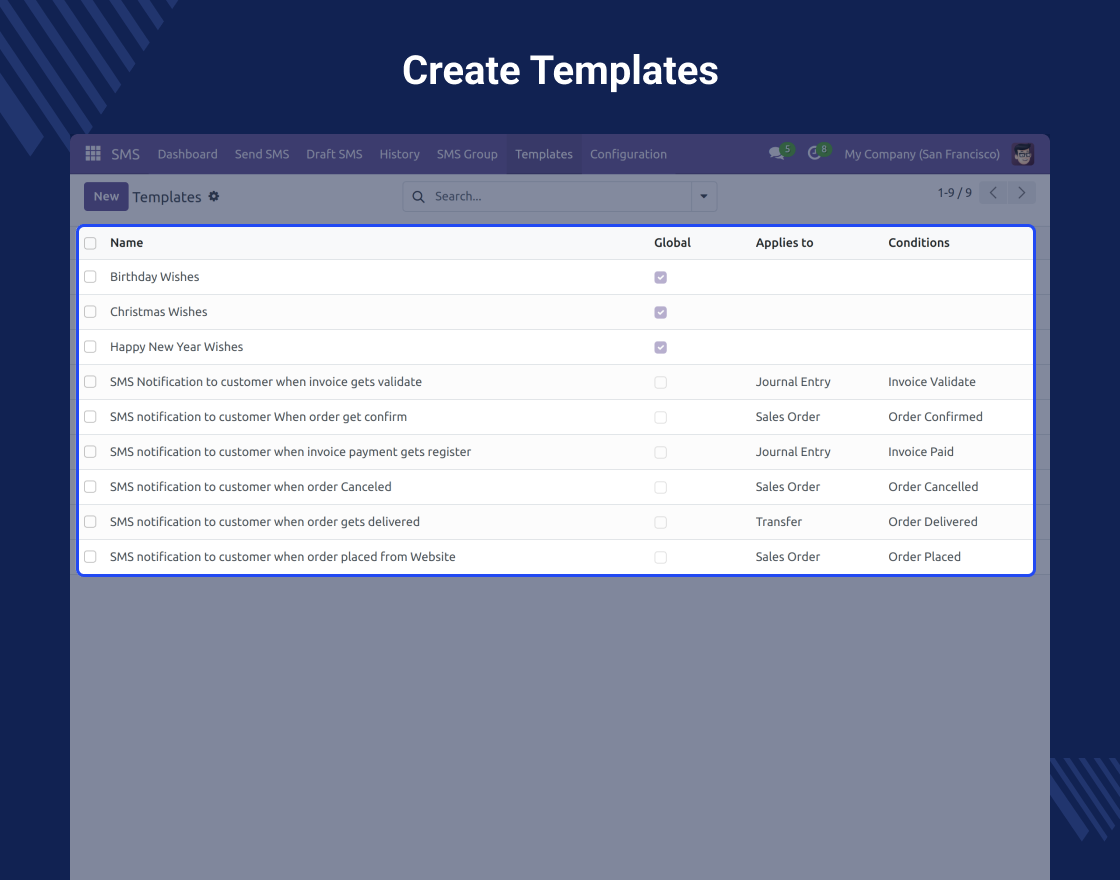
Task: Toggle the select-all checkbox in header
Action: pyautogui.click(x=91, y=243)
